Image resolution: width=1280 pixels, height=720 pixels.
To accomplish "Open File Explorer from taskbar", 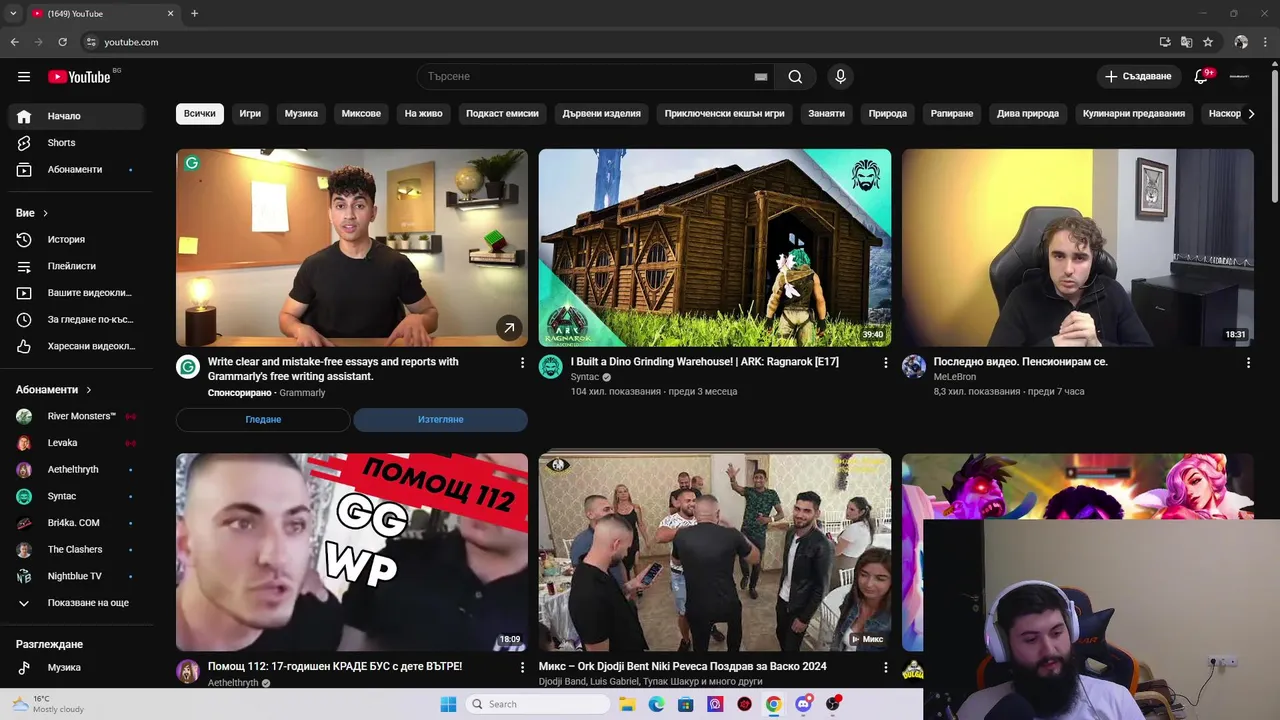I will point(627,704).
